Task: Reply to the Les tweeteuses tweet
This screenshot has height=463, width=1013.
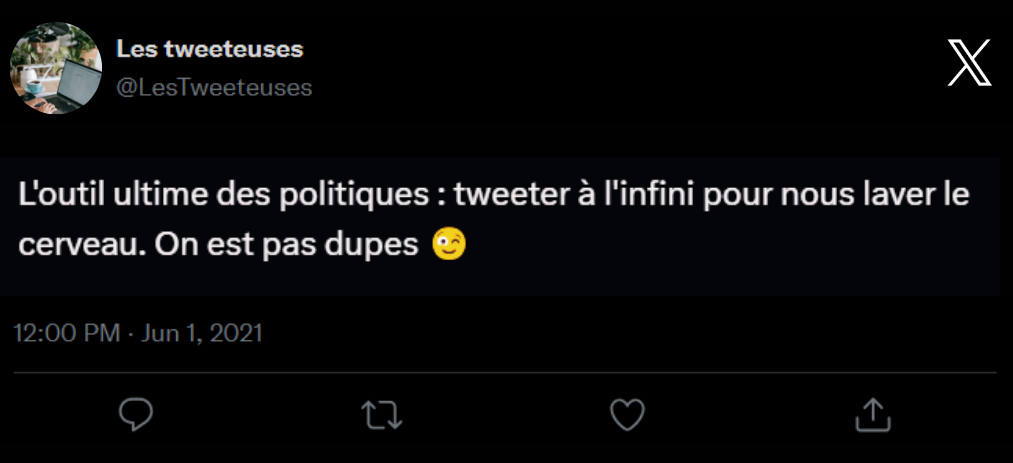Action: (135, 414)
